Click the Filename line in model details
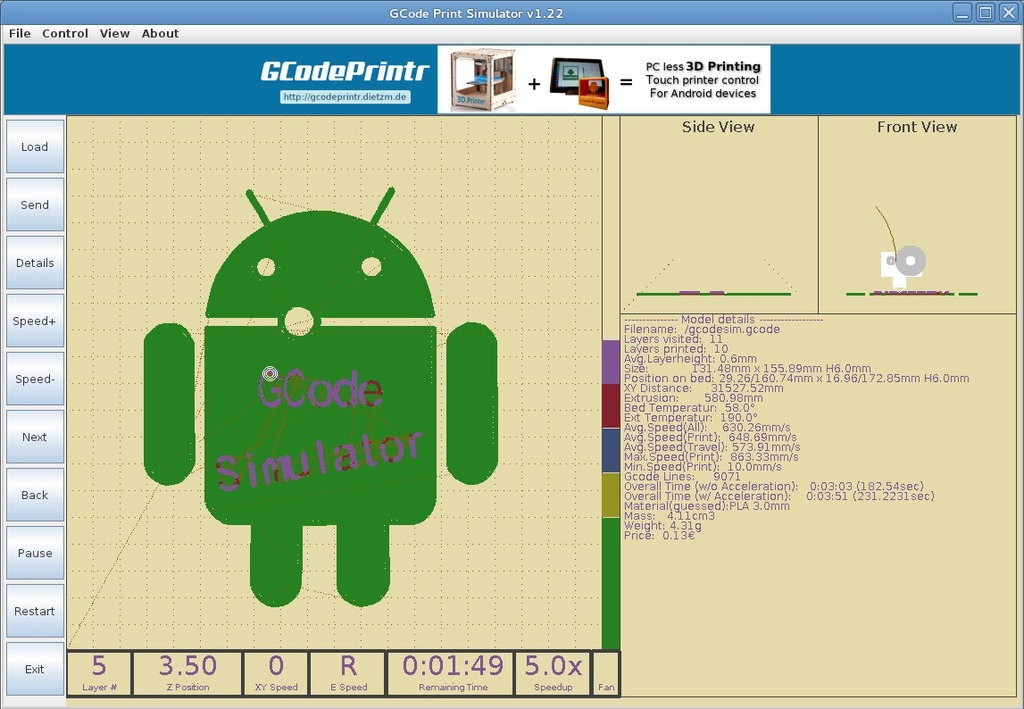The height and width of the screenshot is (709, 1024). 702,329
